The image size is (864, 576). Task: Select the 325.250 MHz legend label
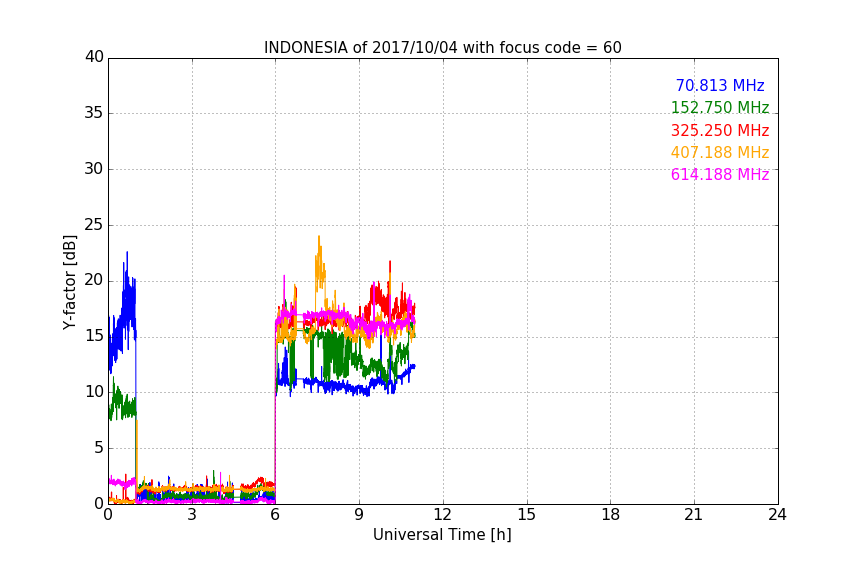click(720, 131)
